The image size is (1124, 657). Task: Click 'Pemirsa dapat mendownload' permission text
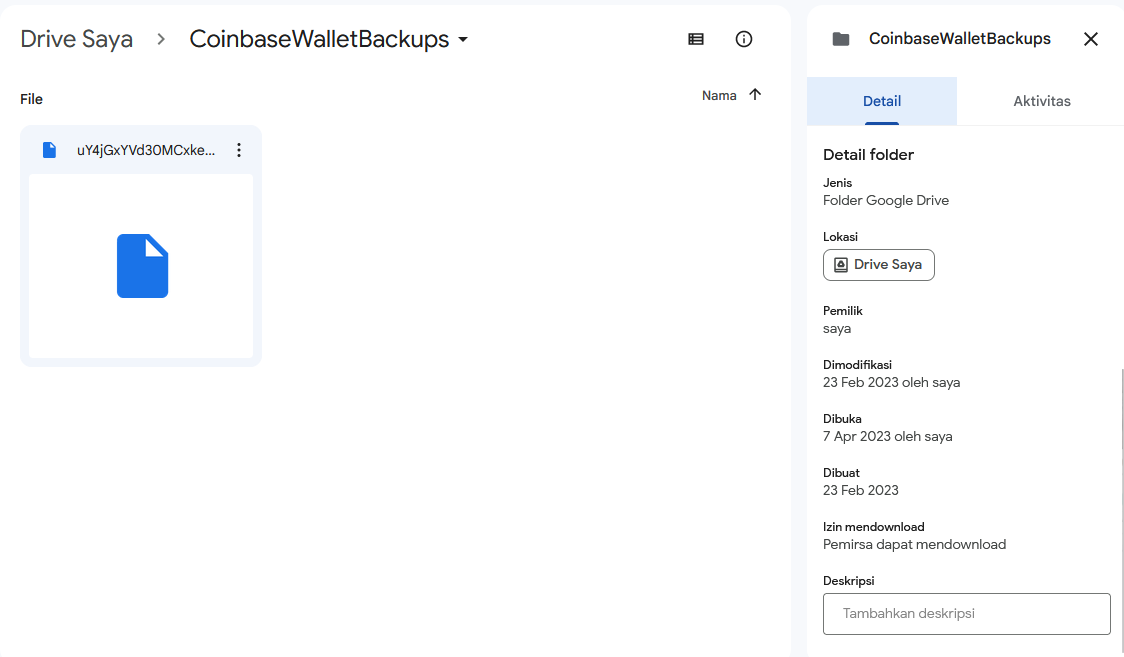pyautogui.click(x=914, y=545)
